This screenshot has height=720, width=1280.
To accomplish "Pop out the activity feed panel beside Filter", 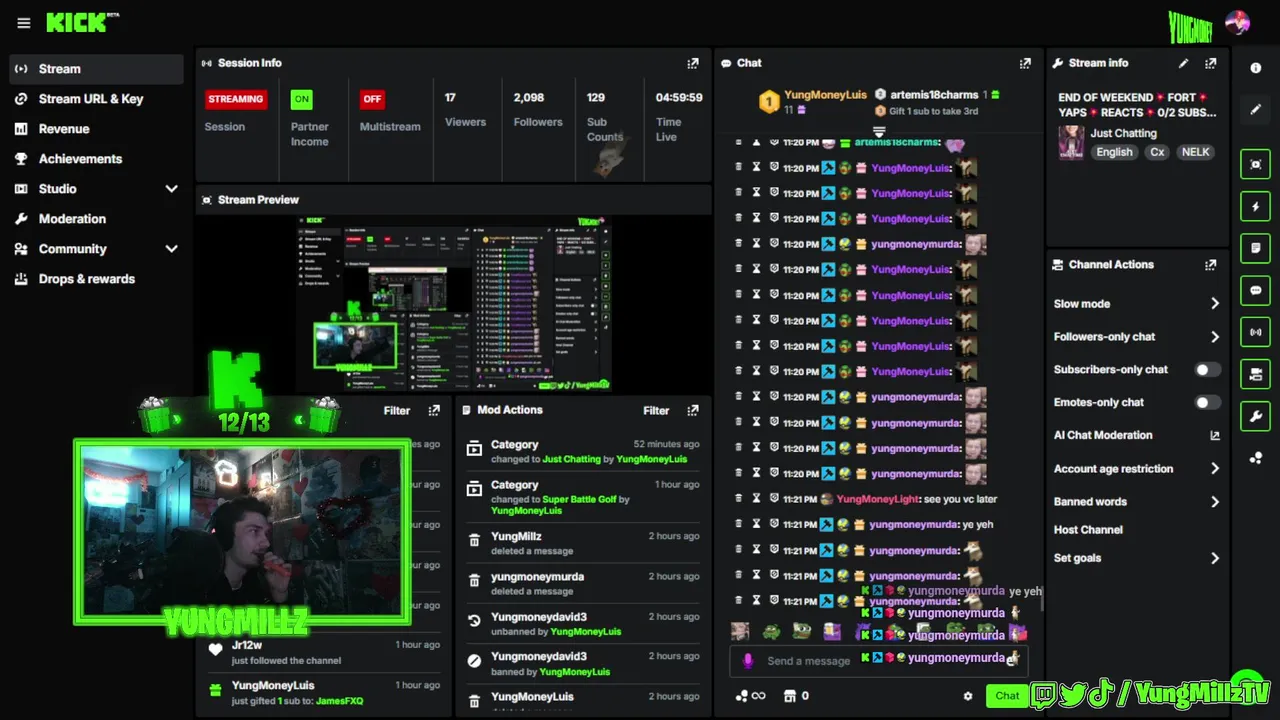I will (x=434, y=410).
